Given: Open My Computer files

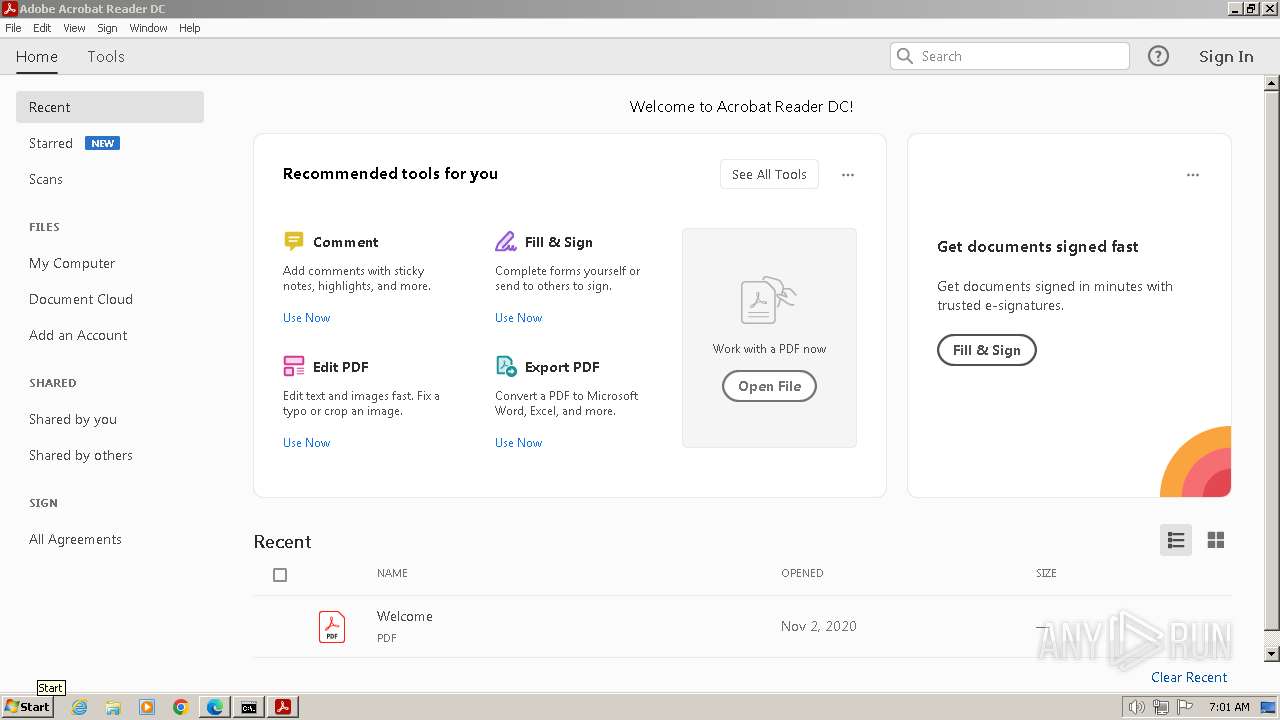Looking at the screenshot, I should pyautogui.click(x=72, y=263).
